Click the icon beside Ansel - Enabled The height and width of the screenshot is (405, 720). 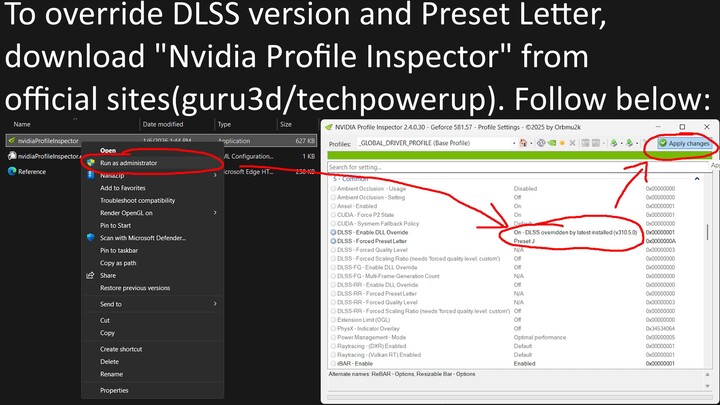coord(333,206)
